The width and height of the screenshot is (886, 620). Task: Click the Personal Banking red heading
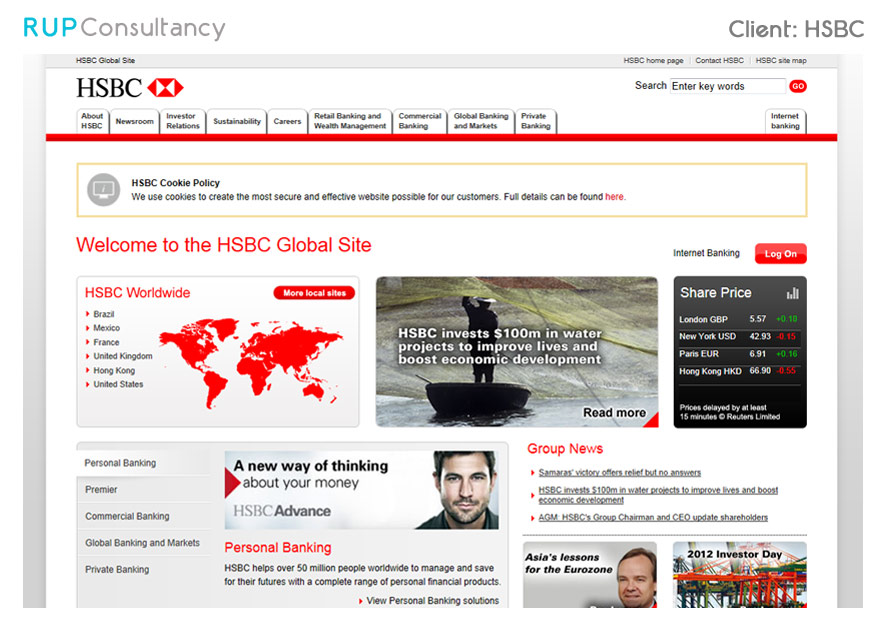(x=278, y=548)
